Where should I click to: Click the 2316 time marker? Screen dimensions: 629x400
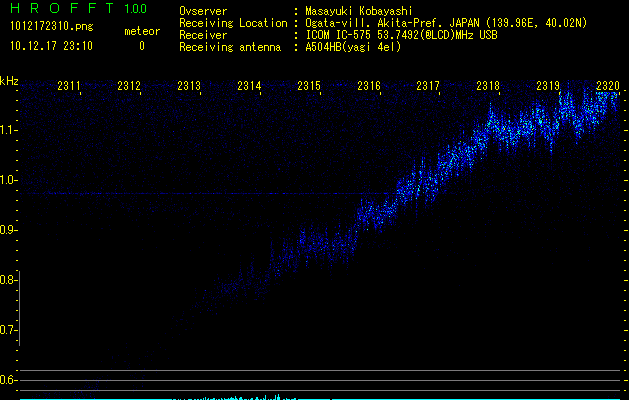pos(369,85)
